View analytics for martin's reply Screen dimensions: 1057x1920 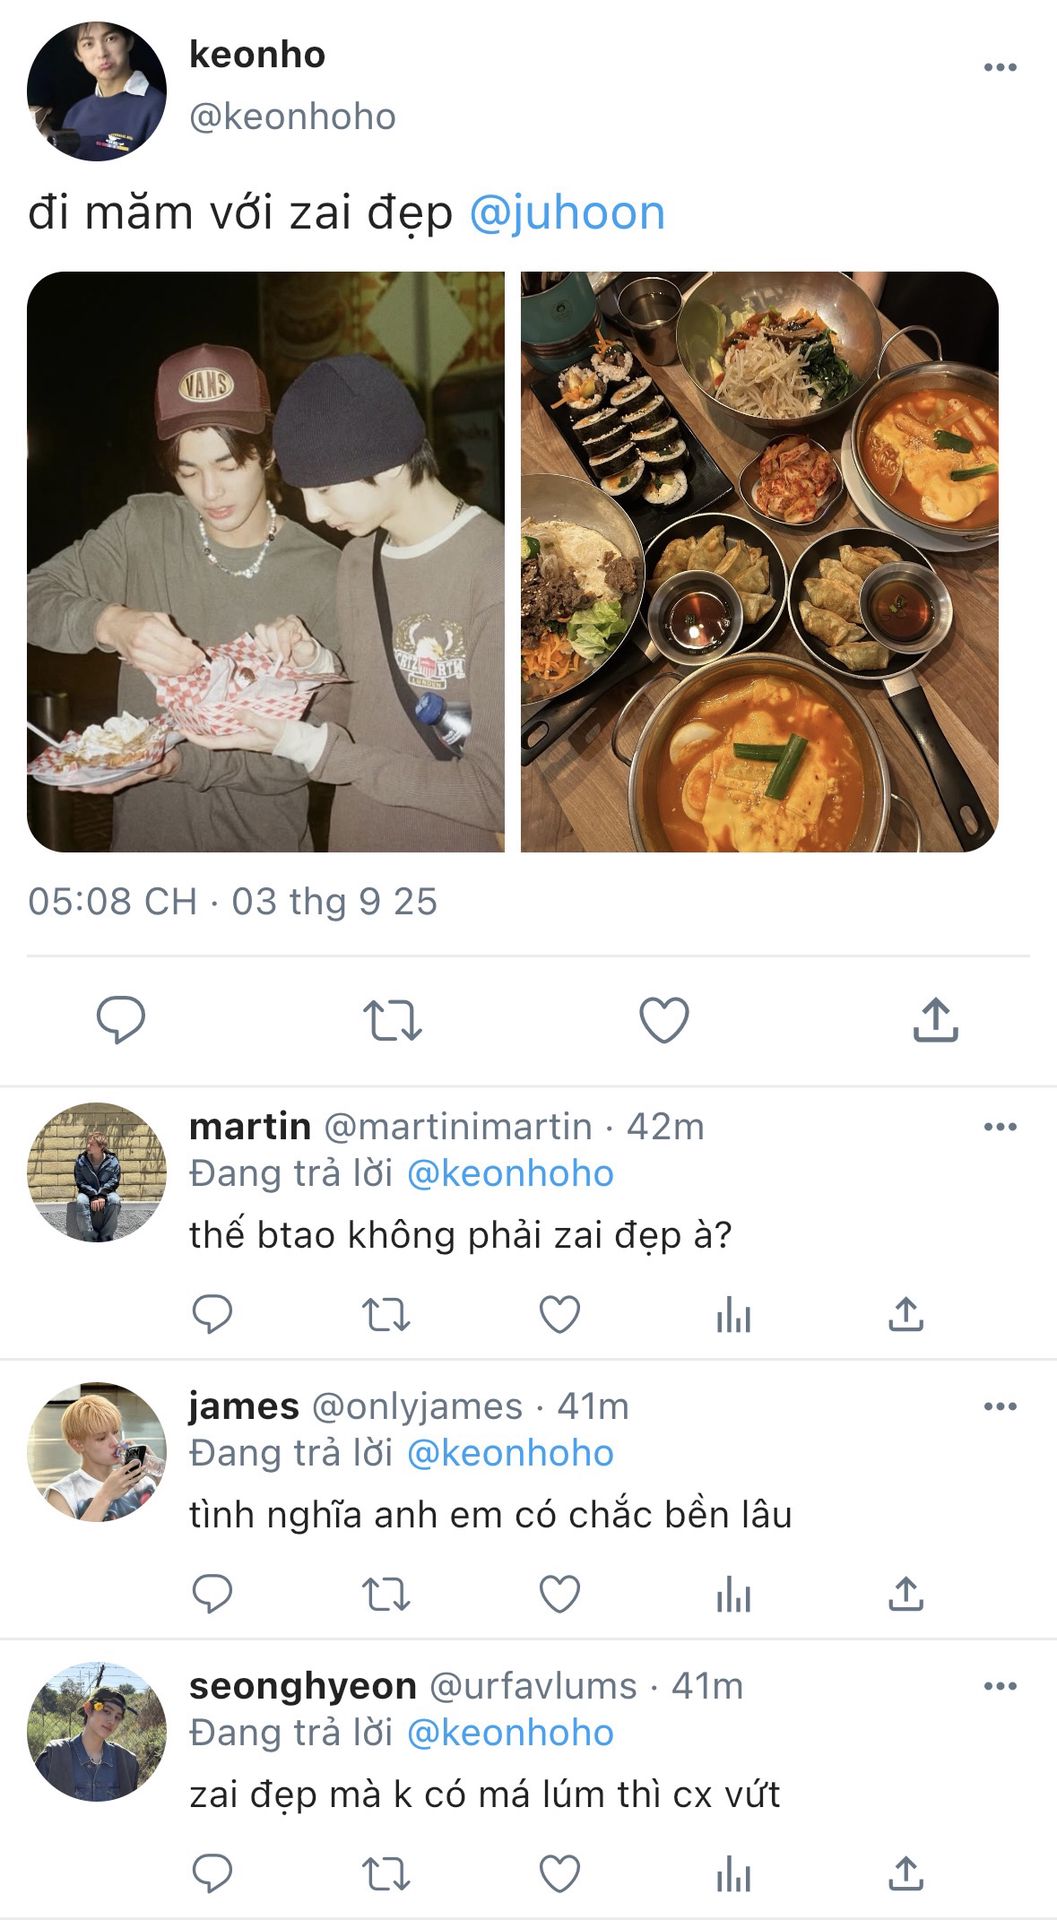tap(733, 1314)
